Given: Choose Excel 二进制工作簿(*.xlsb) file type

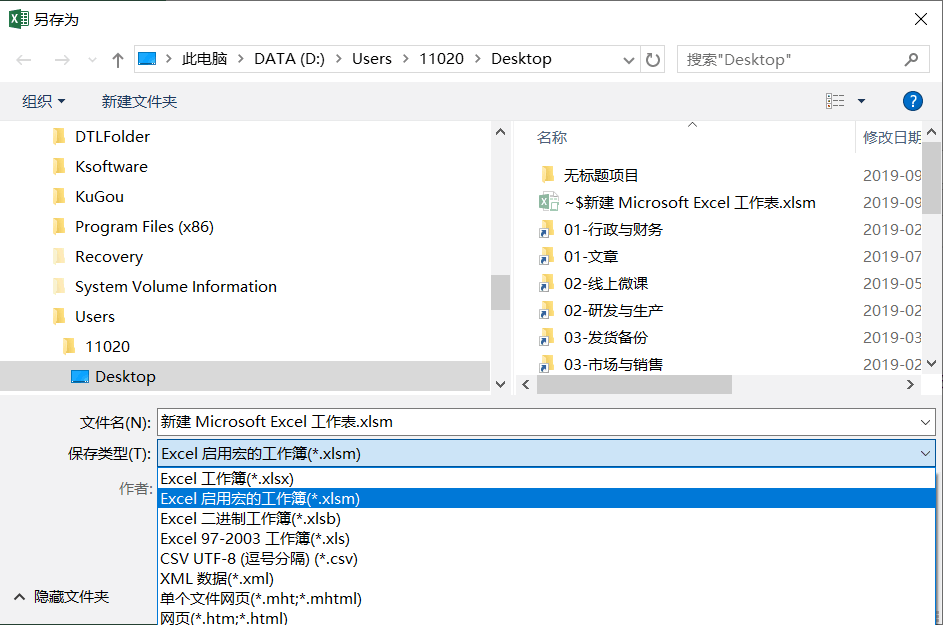Looking at the screenshot, I should click(546, 519).
